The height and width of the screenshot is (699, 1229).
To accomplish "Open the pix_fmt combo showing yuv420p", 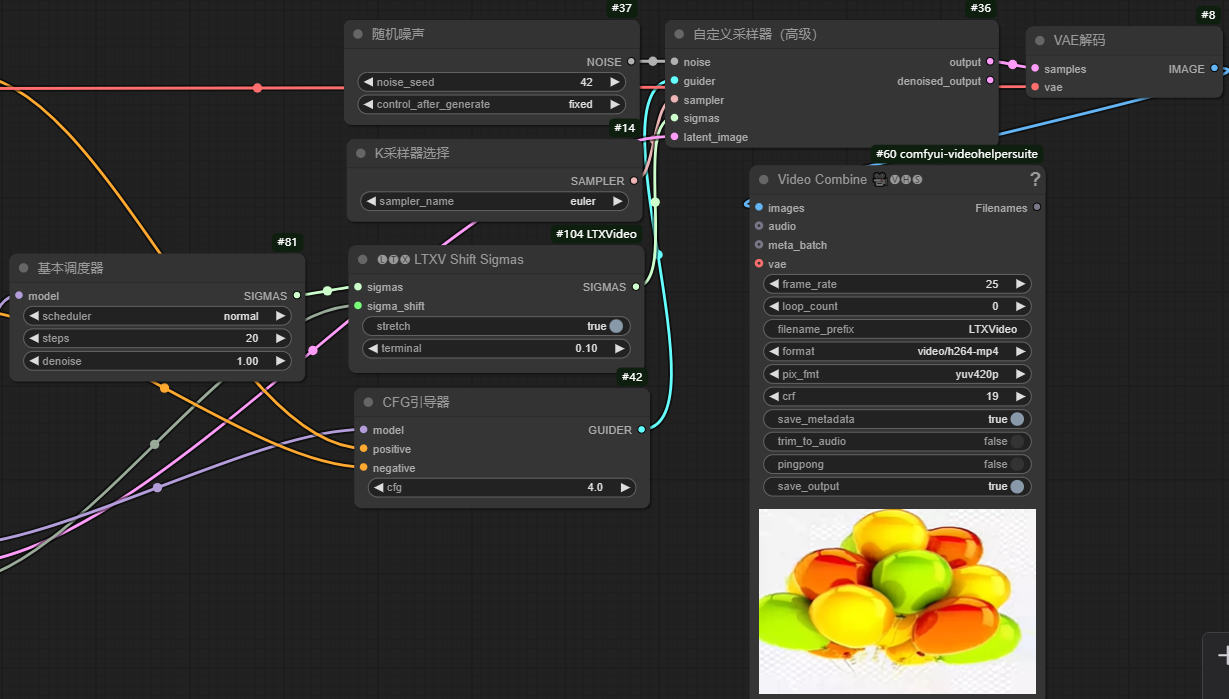I will (x=898, y=374).
